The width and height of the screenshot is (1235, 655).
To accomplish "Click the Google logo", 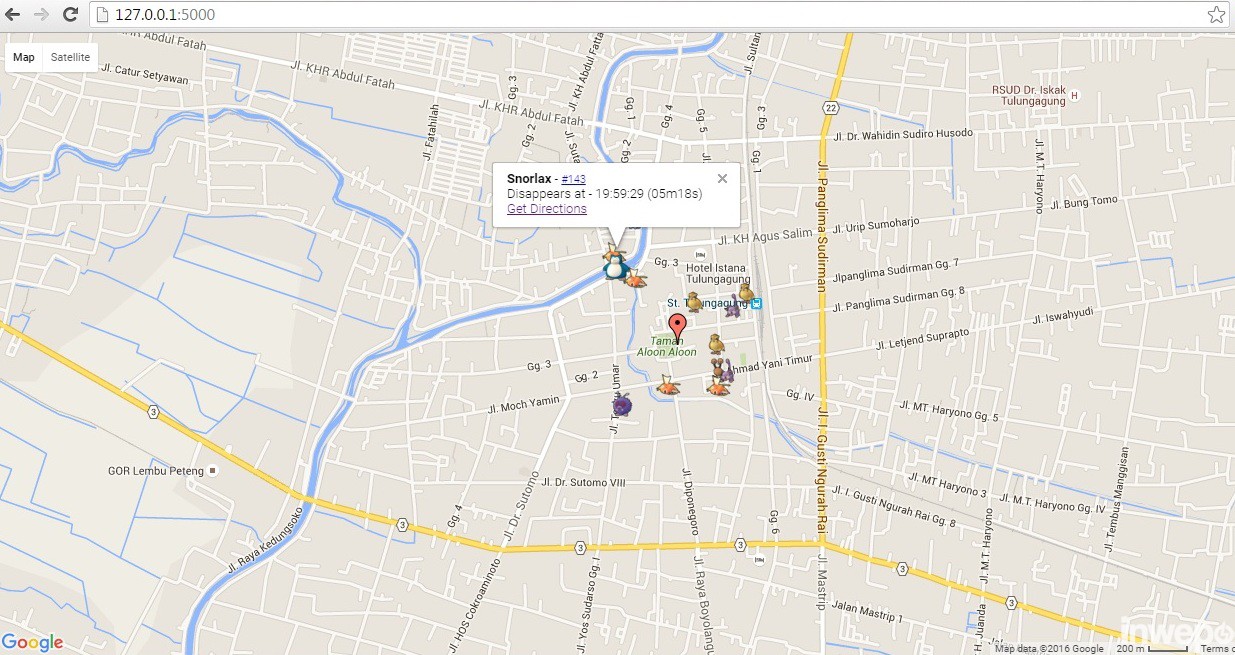I will click(33, 642).
